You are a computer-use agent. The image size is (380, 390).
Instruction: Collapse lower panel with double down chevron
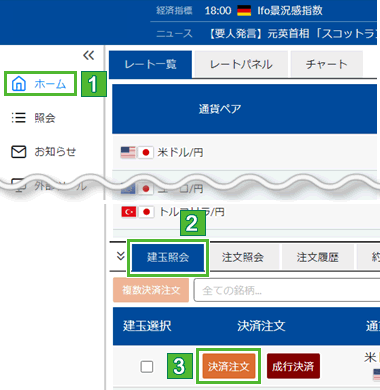tap(120, 256)
